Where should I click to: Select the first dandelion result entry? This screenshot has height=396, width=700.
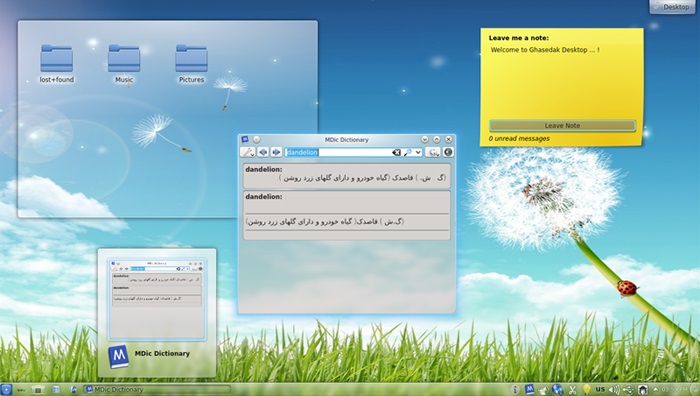[346, 175]
